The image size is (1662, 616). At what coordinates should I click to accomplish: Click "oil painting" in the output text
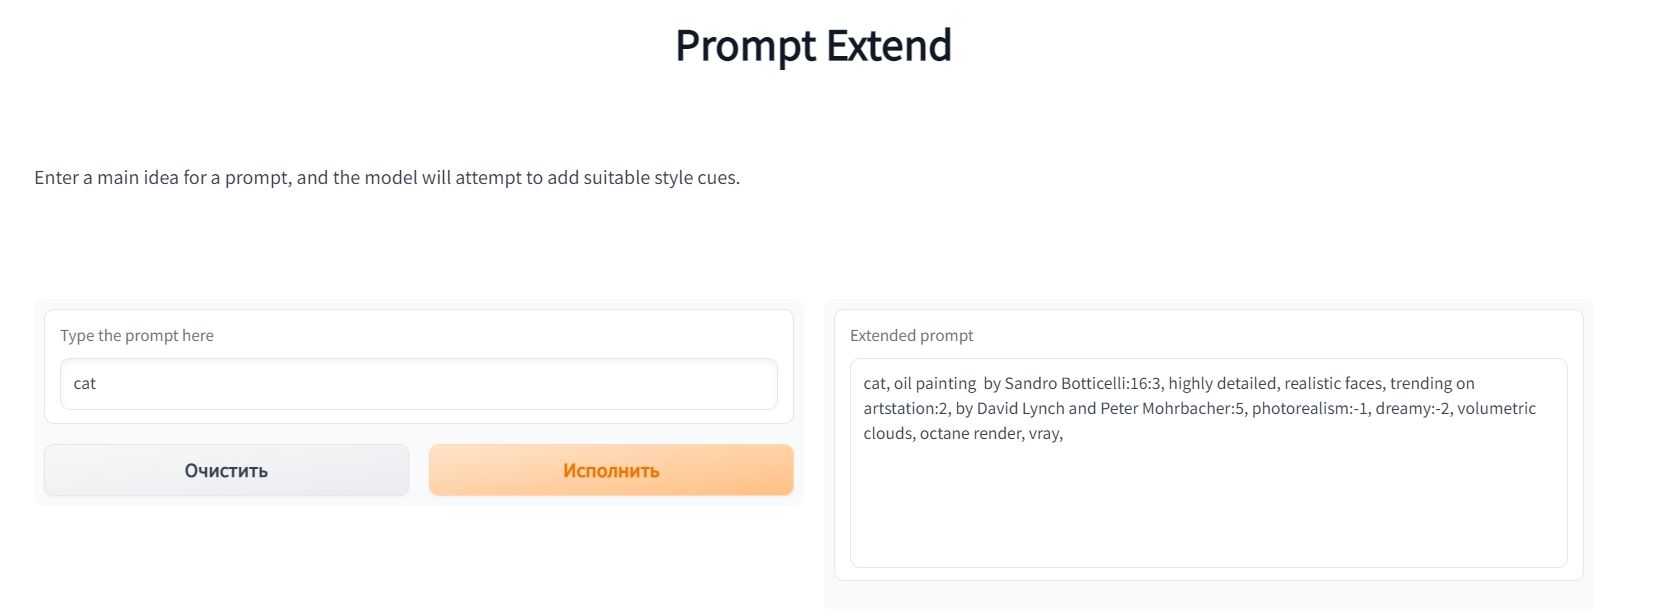click(934, 384)
